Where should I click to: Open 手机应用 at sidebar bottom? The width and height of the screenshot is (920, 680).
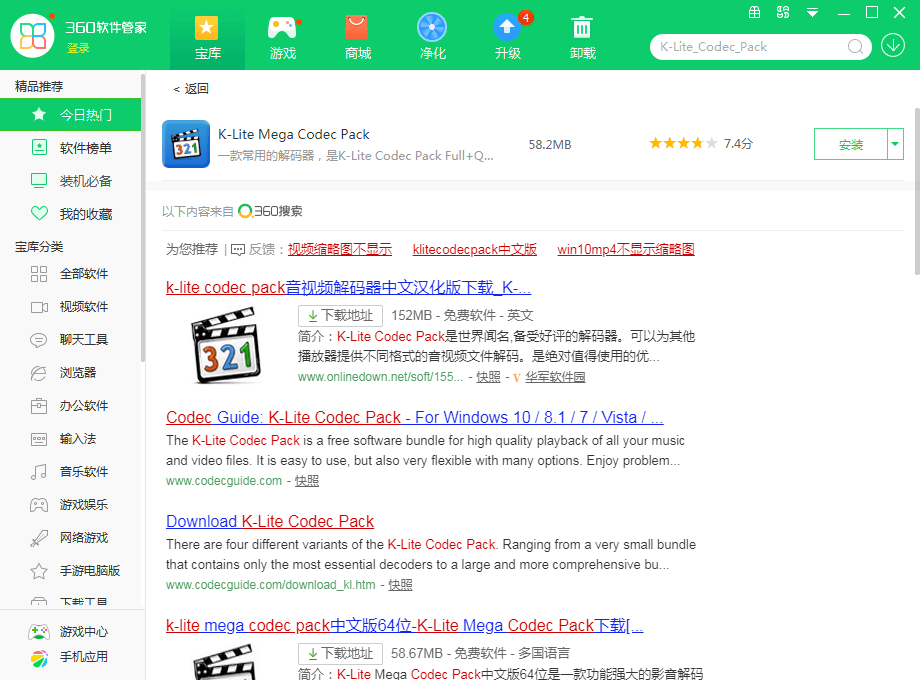[x=69, y=657]
